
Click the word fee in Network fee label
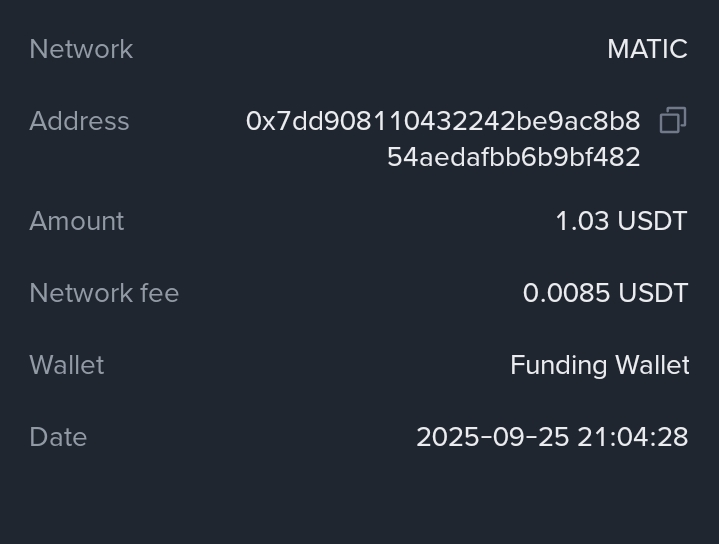tap(161, 293)
